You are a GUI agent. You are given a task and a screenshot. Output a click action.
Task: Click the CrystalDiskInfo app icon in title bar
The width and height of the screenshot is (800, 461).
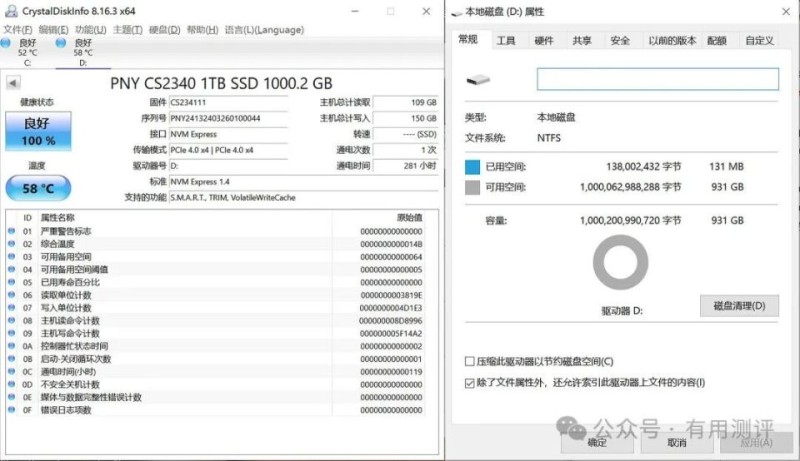coord(11,11)
